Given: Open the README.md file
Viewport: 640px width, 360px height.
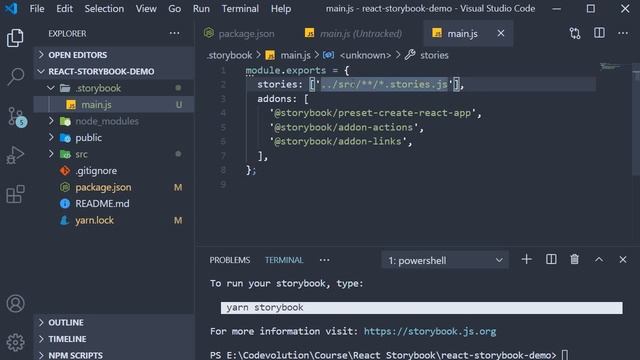Looking at the screenshot, I should click(114, 204).
